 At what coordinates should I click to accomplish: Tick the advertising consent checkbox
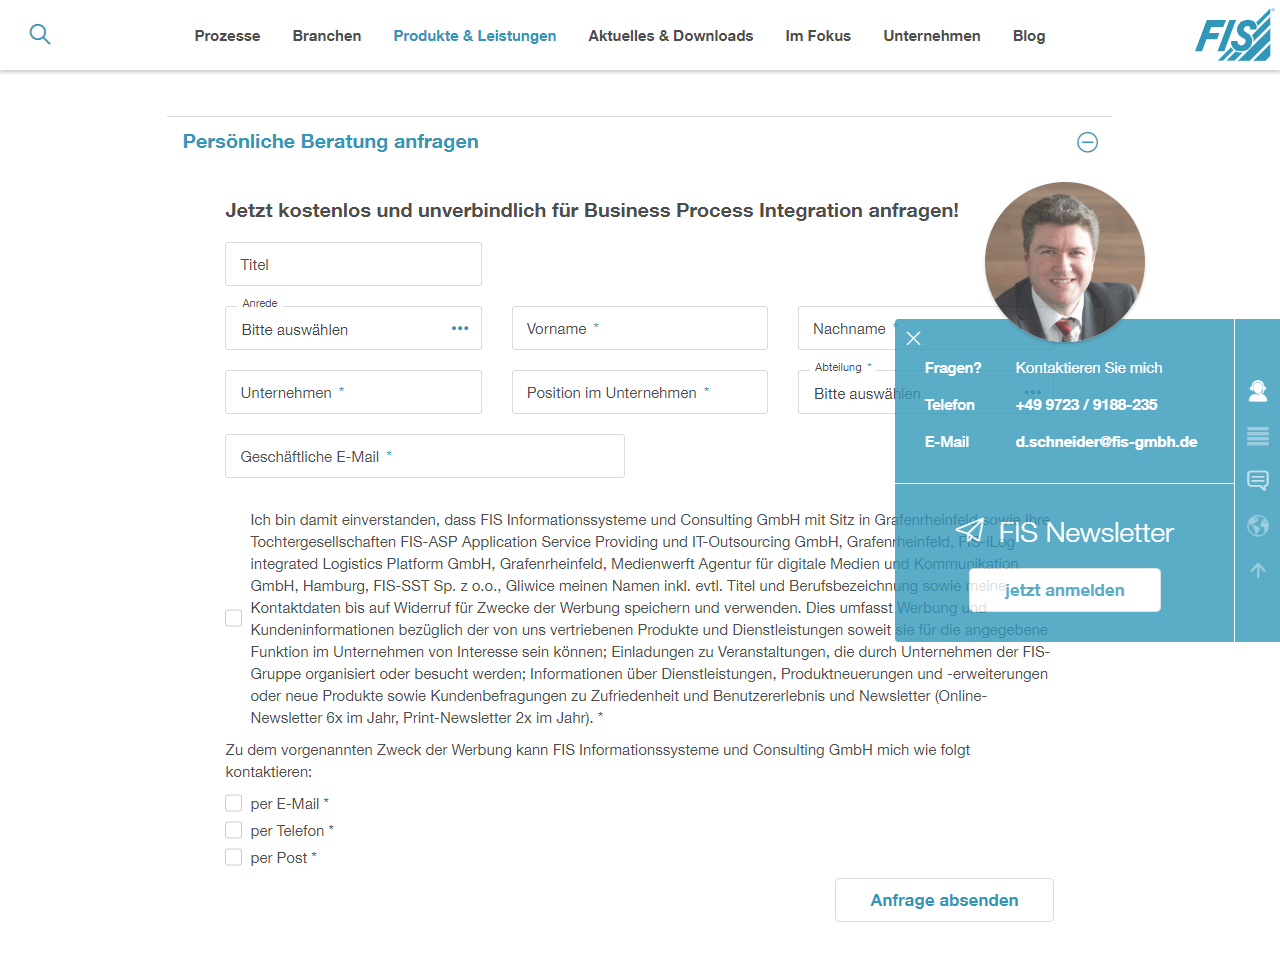coord(234,618)
